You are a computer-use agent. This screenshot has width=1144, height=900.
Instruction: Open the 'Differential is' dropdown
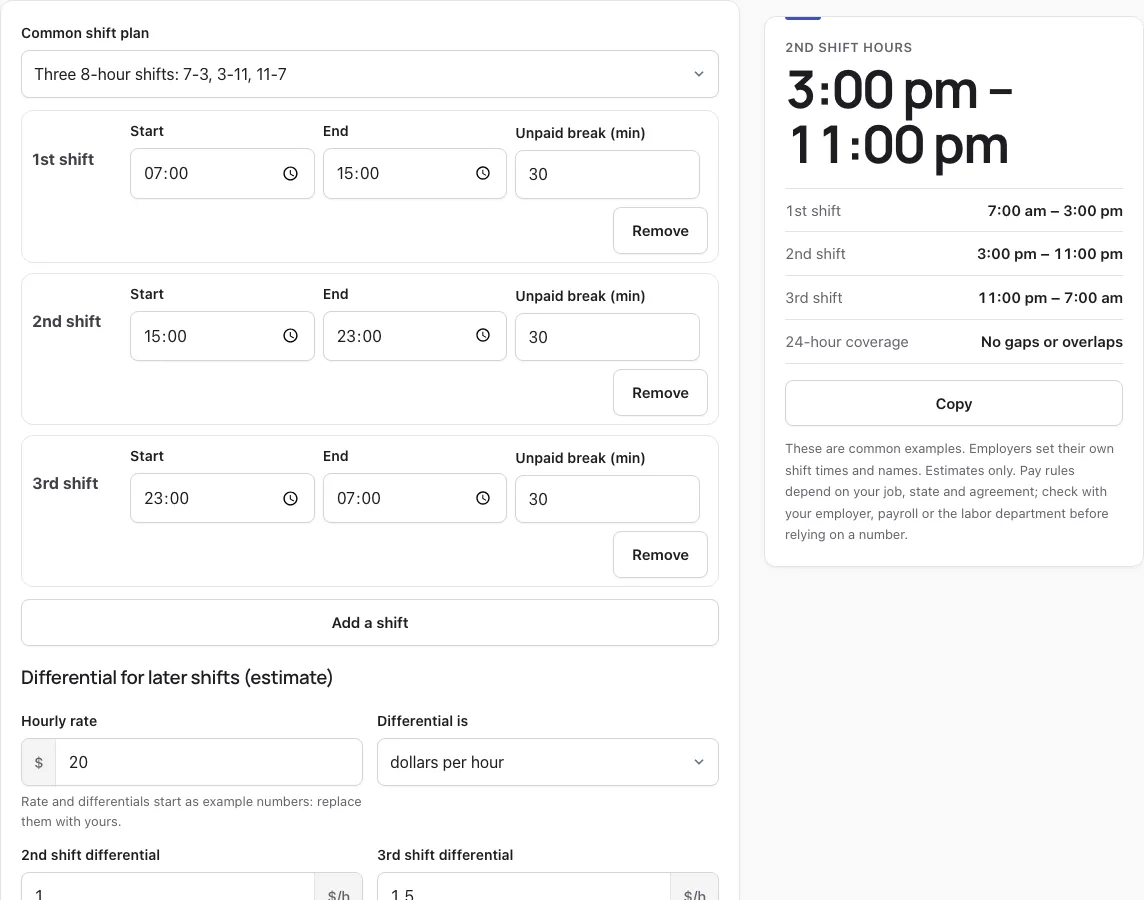[548, 762]
